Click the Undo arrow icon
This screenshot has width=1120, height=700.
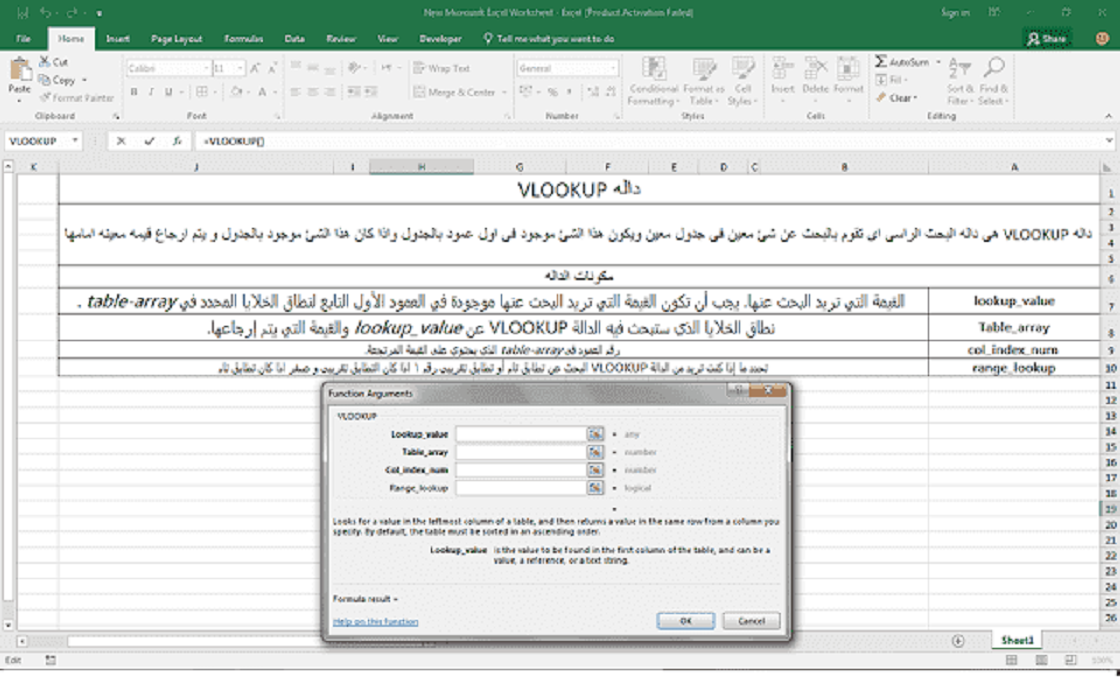point(46,13)
